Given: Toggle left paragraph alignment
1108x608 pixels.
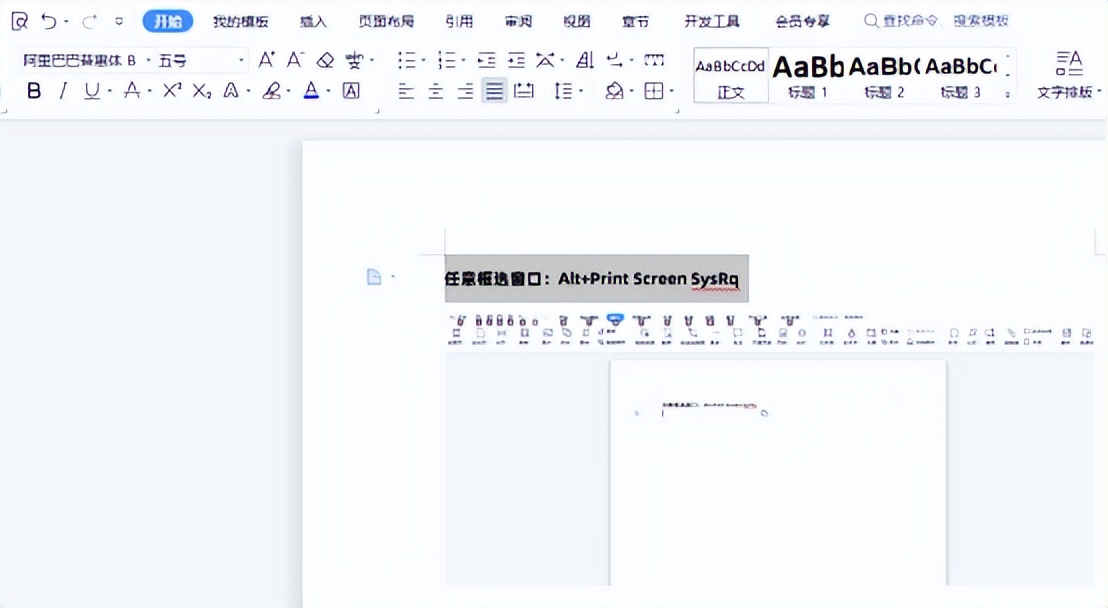Looking at the screenshot, I should (x=406, y=90).
